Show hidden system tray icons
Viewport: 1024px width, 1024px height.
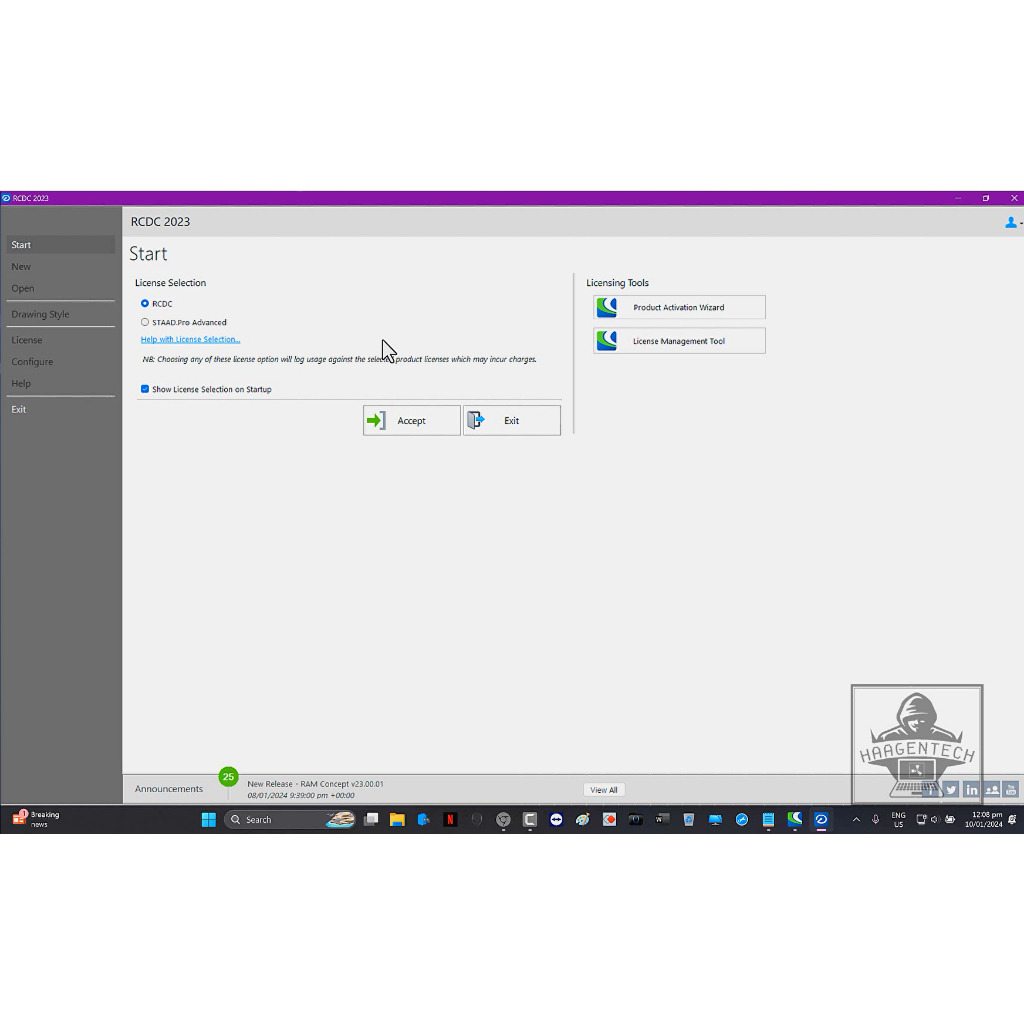[x=856, y=820]
